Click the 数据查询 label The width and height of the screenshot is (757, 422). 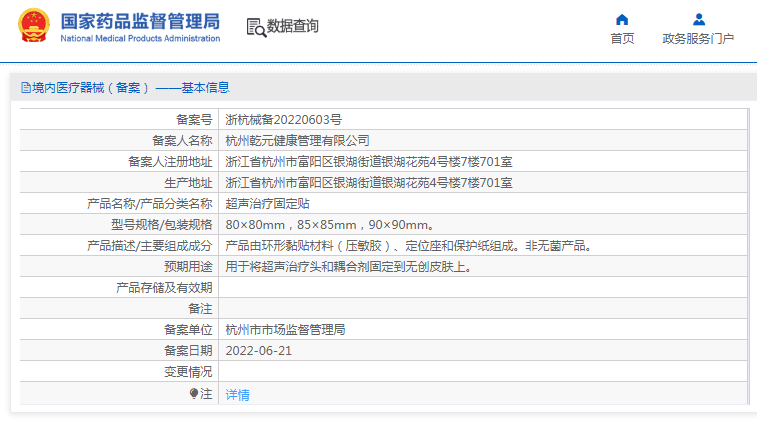pos(293,26)
